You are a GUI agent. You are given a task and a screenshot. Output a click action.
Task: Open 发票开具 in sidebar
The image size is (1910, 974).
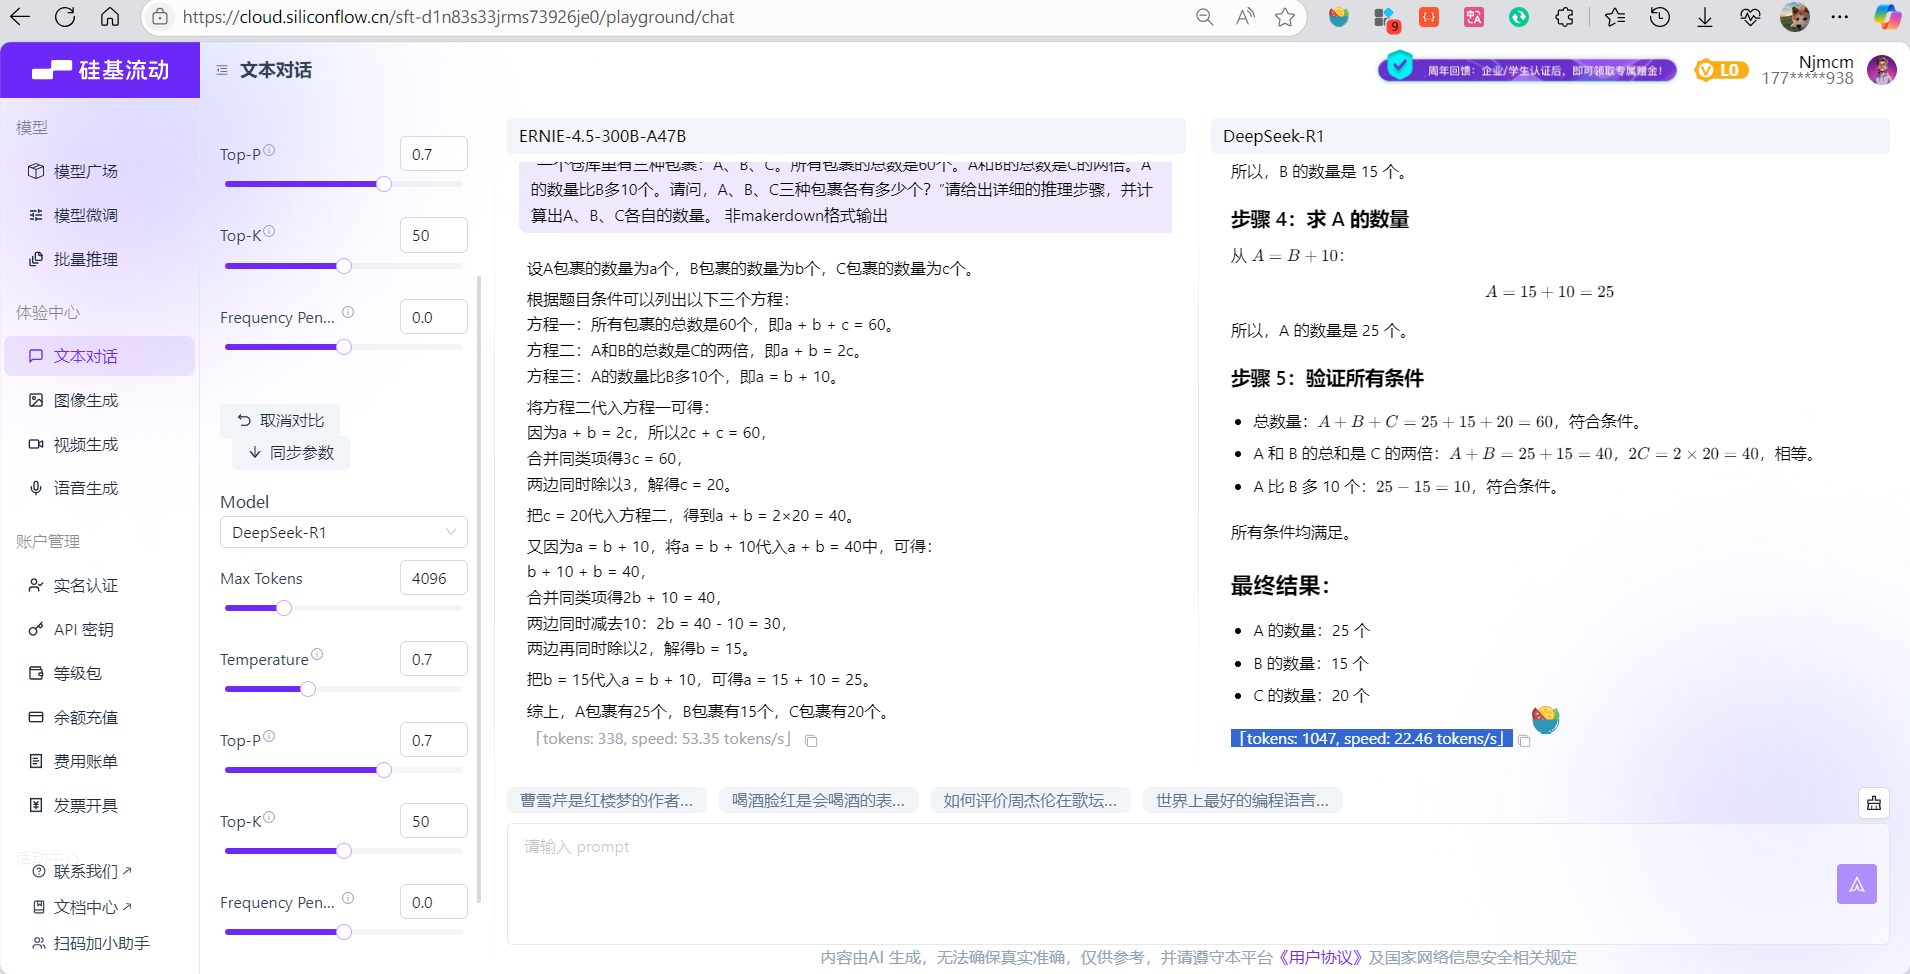click(x=100, y=805)
